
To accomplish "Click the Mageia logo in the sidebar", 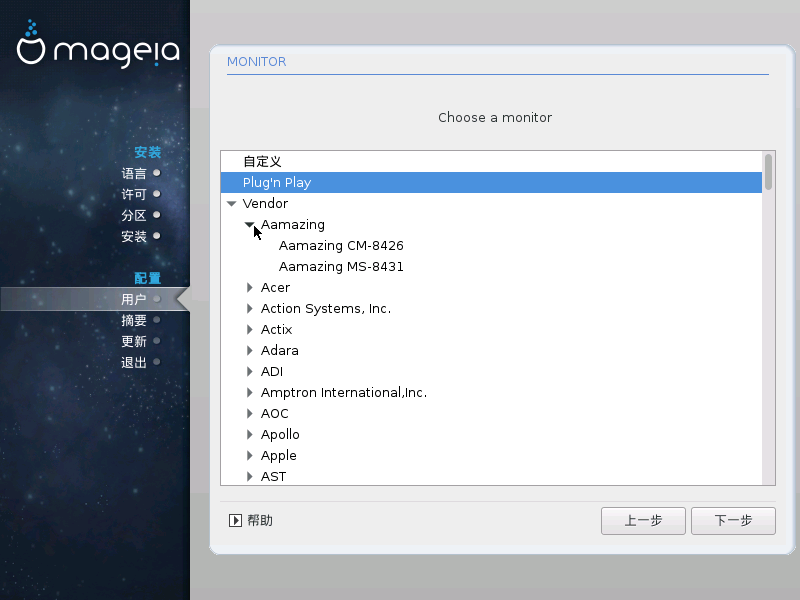I will click(x=98, y=43).
